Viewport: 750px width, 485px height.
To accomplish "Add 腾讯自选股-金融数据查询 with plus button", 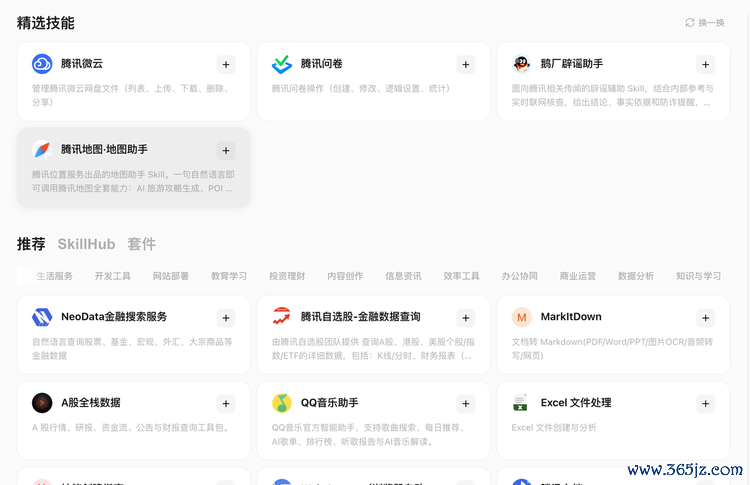I will (x=465, y=318).
